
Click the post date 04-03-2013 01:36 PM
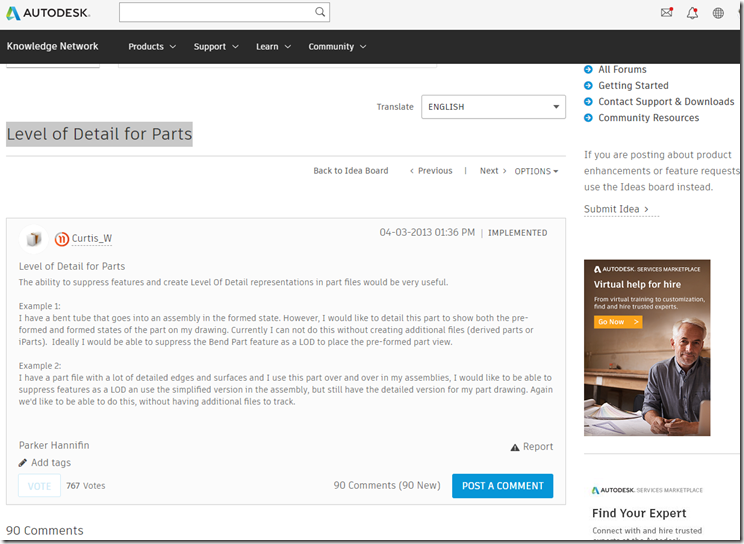pos(427,232)
